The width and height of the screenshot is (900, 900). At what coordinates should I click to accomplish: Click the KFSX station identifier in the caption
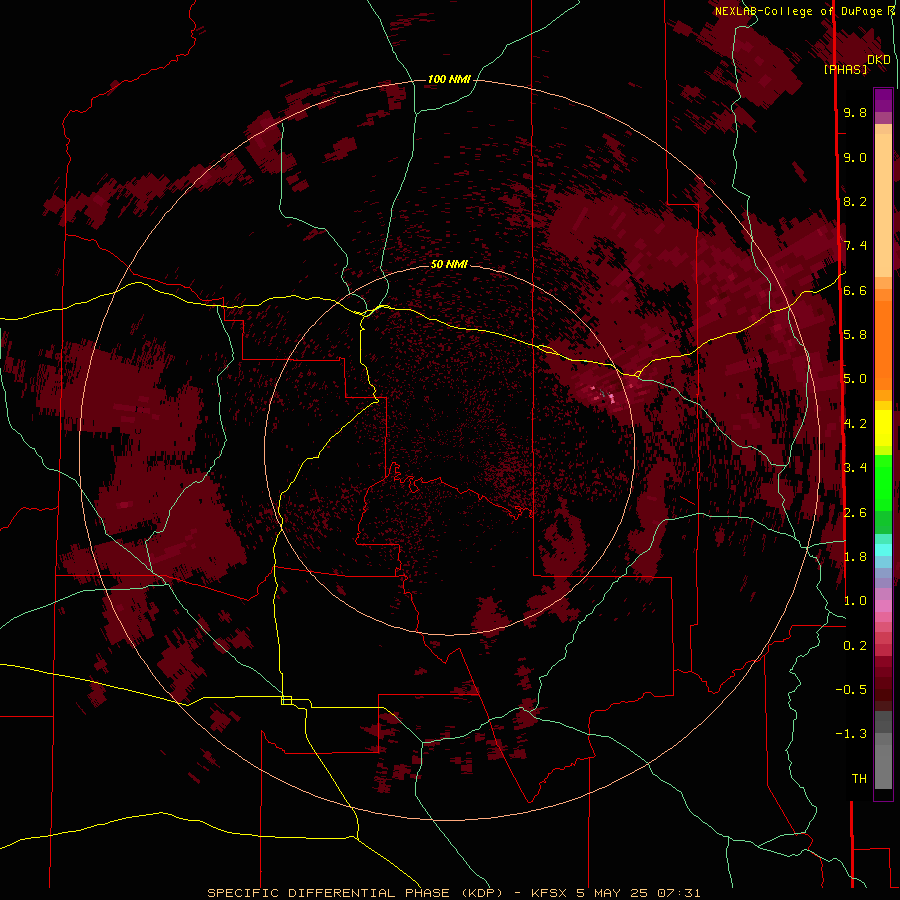click(550, 893)
